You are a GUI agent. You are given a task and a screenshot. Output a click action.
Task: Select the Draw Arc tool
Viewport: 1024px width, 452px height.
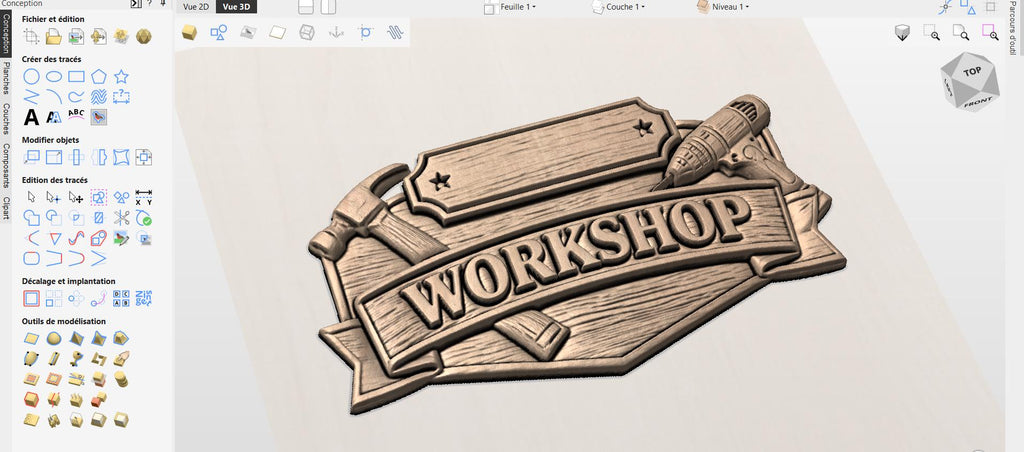pos(54,97)
